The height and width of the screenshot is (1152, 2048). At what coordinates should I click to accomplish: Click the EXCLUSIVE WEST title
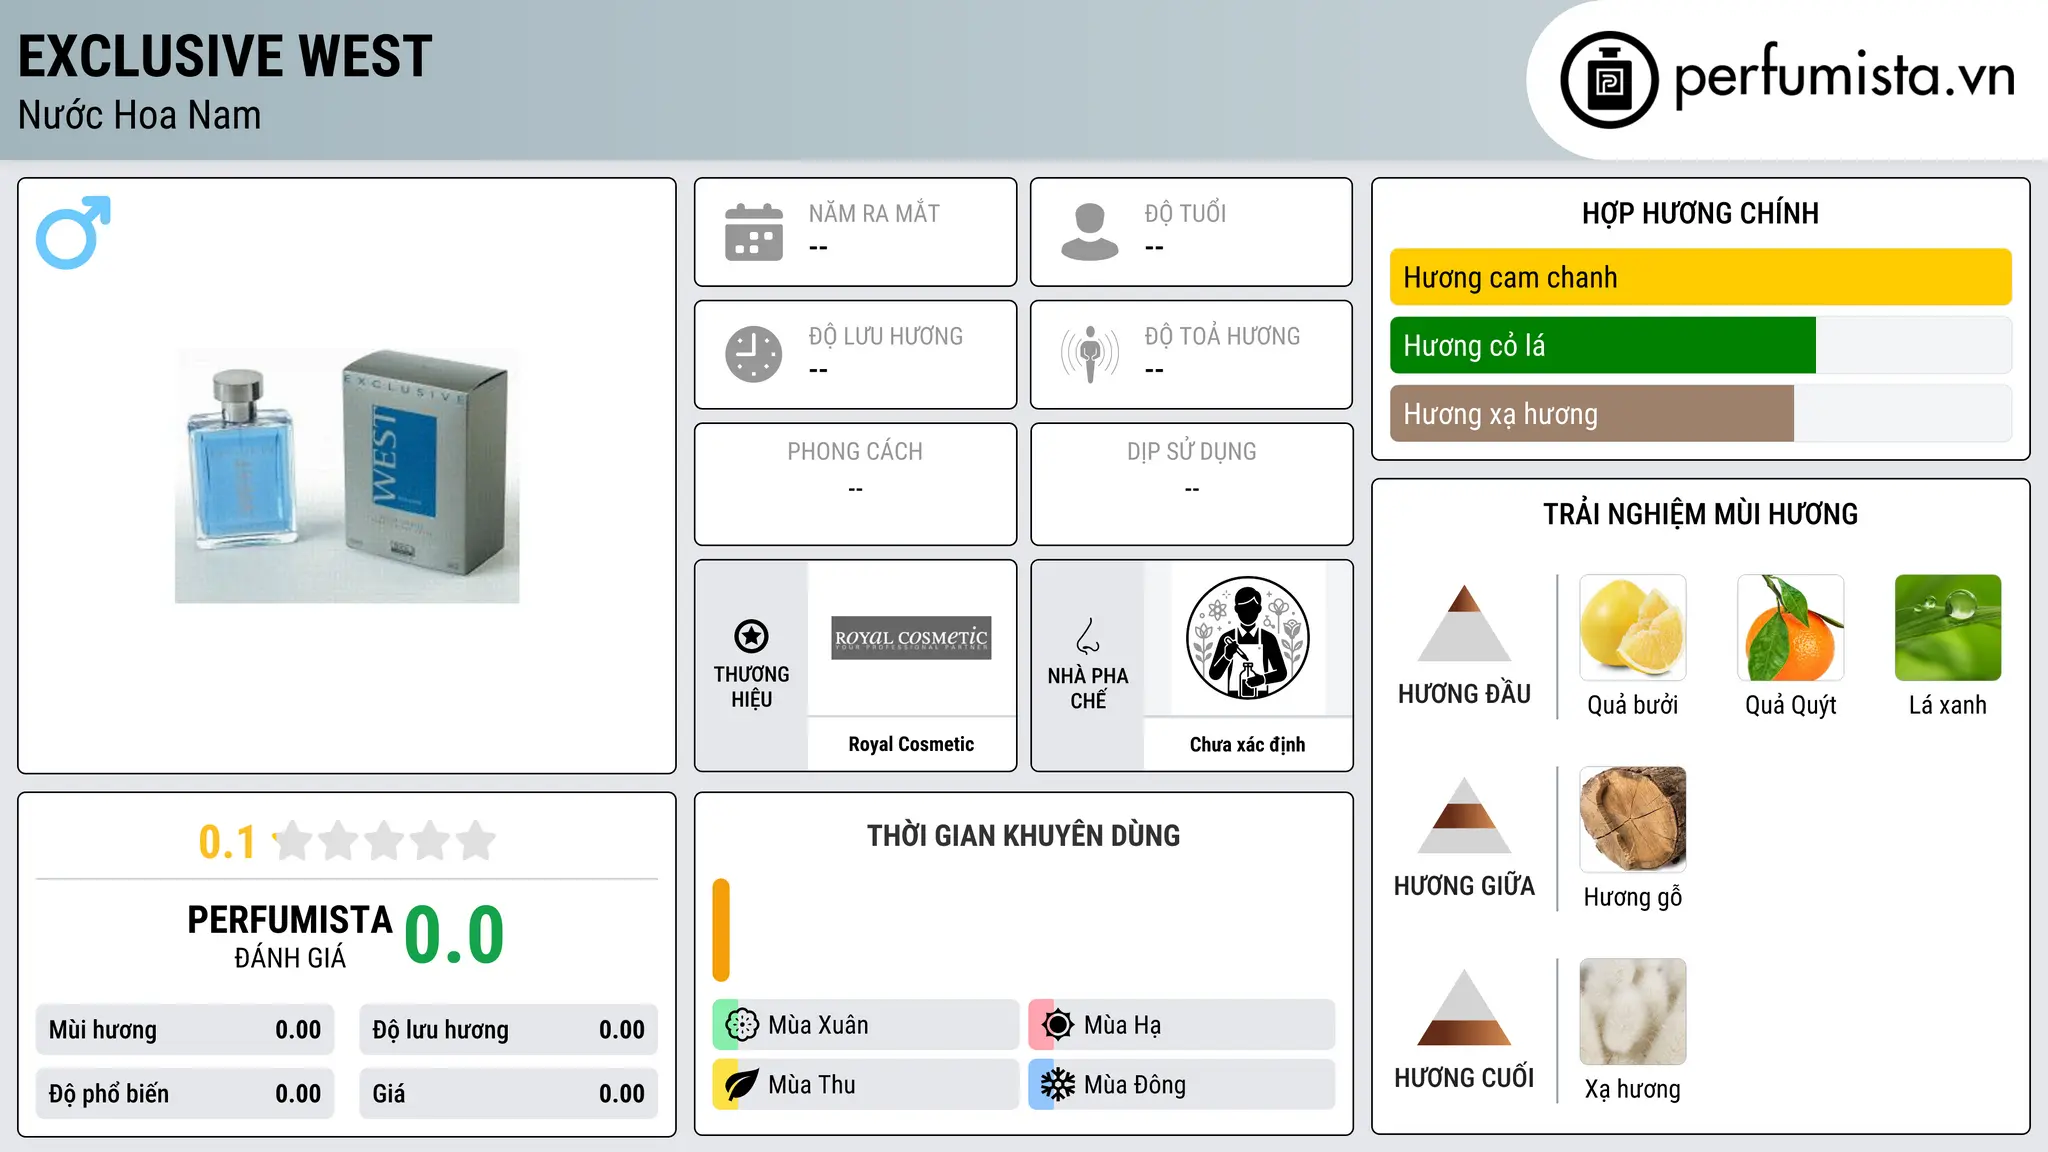click(x=225, y=56)
